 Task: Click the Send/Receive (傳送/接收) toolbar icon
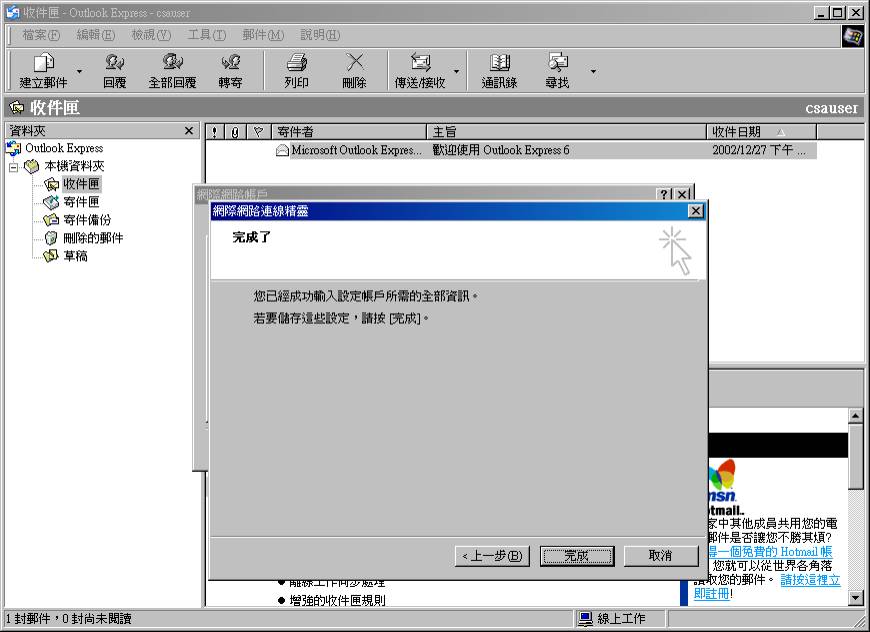coord(420,62)
